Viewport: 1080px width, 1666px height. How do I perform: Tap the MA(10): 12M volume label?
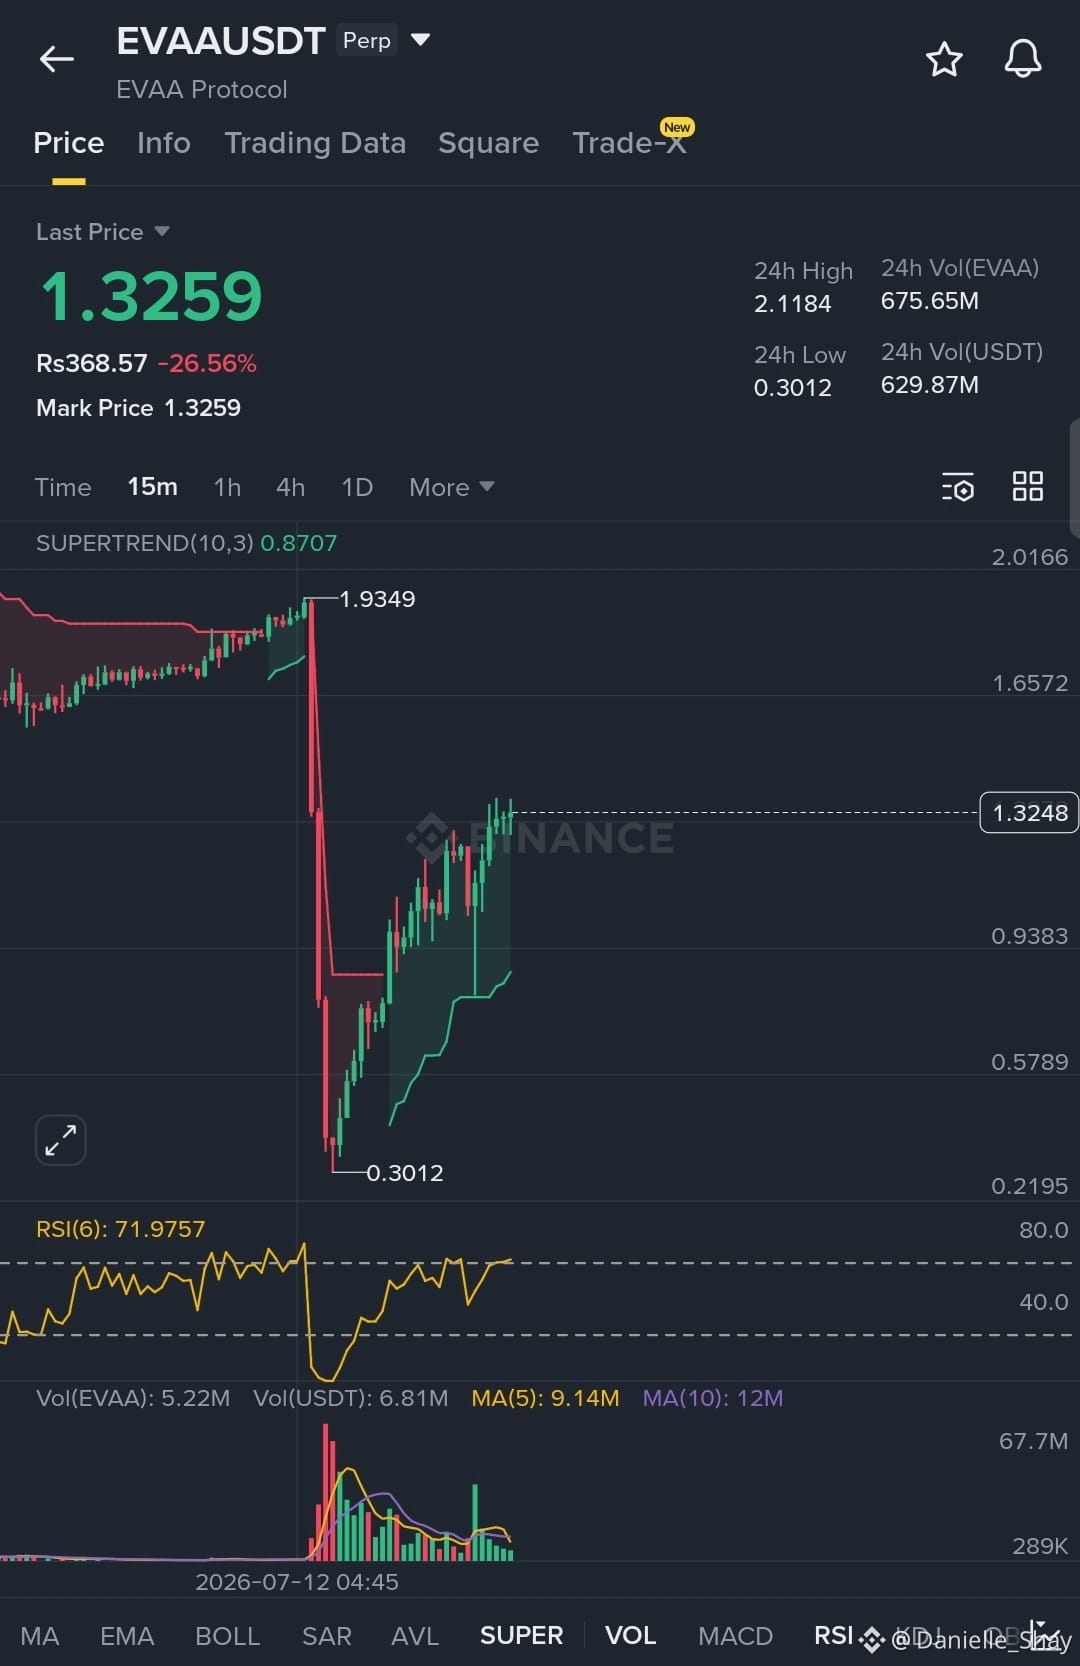coord(713,1398)
